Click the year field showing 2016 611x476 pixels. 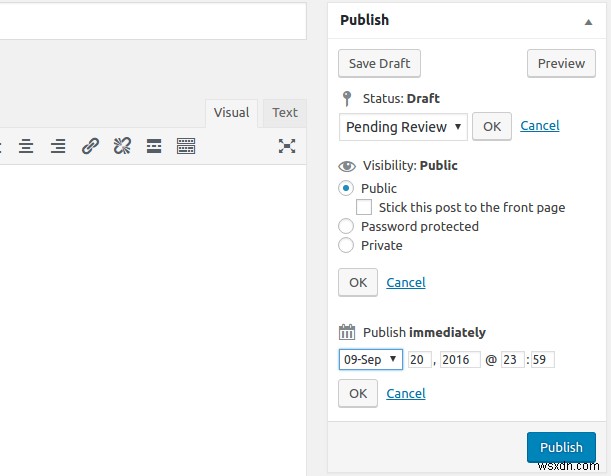tap(460, 359)
